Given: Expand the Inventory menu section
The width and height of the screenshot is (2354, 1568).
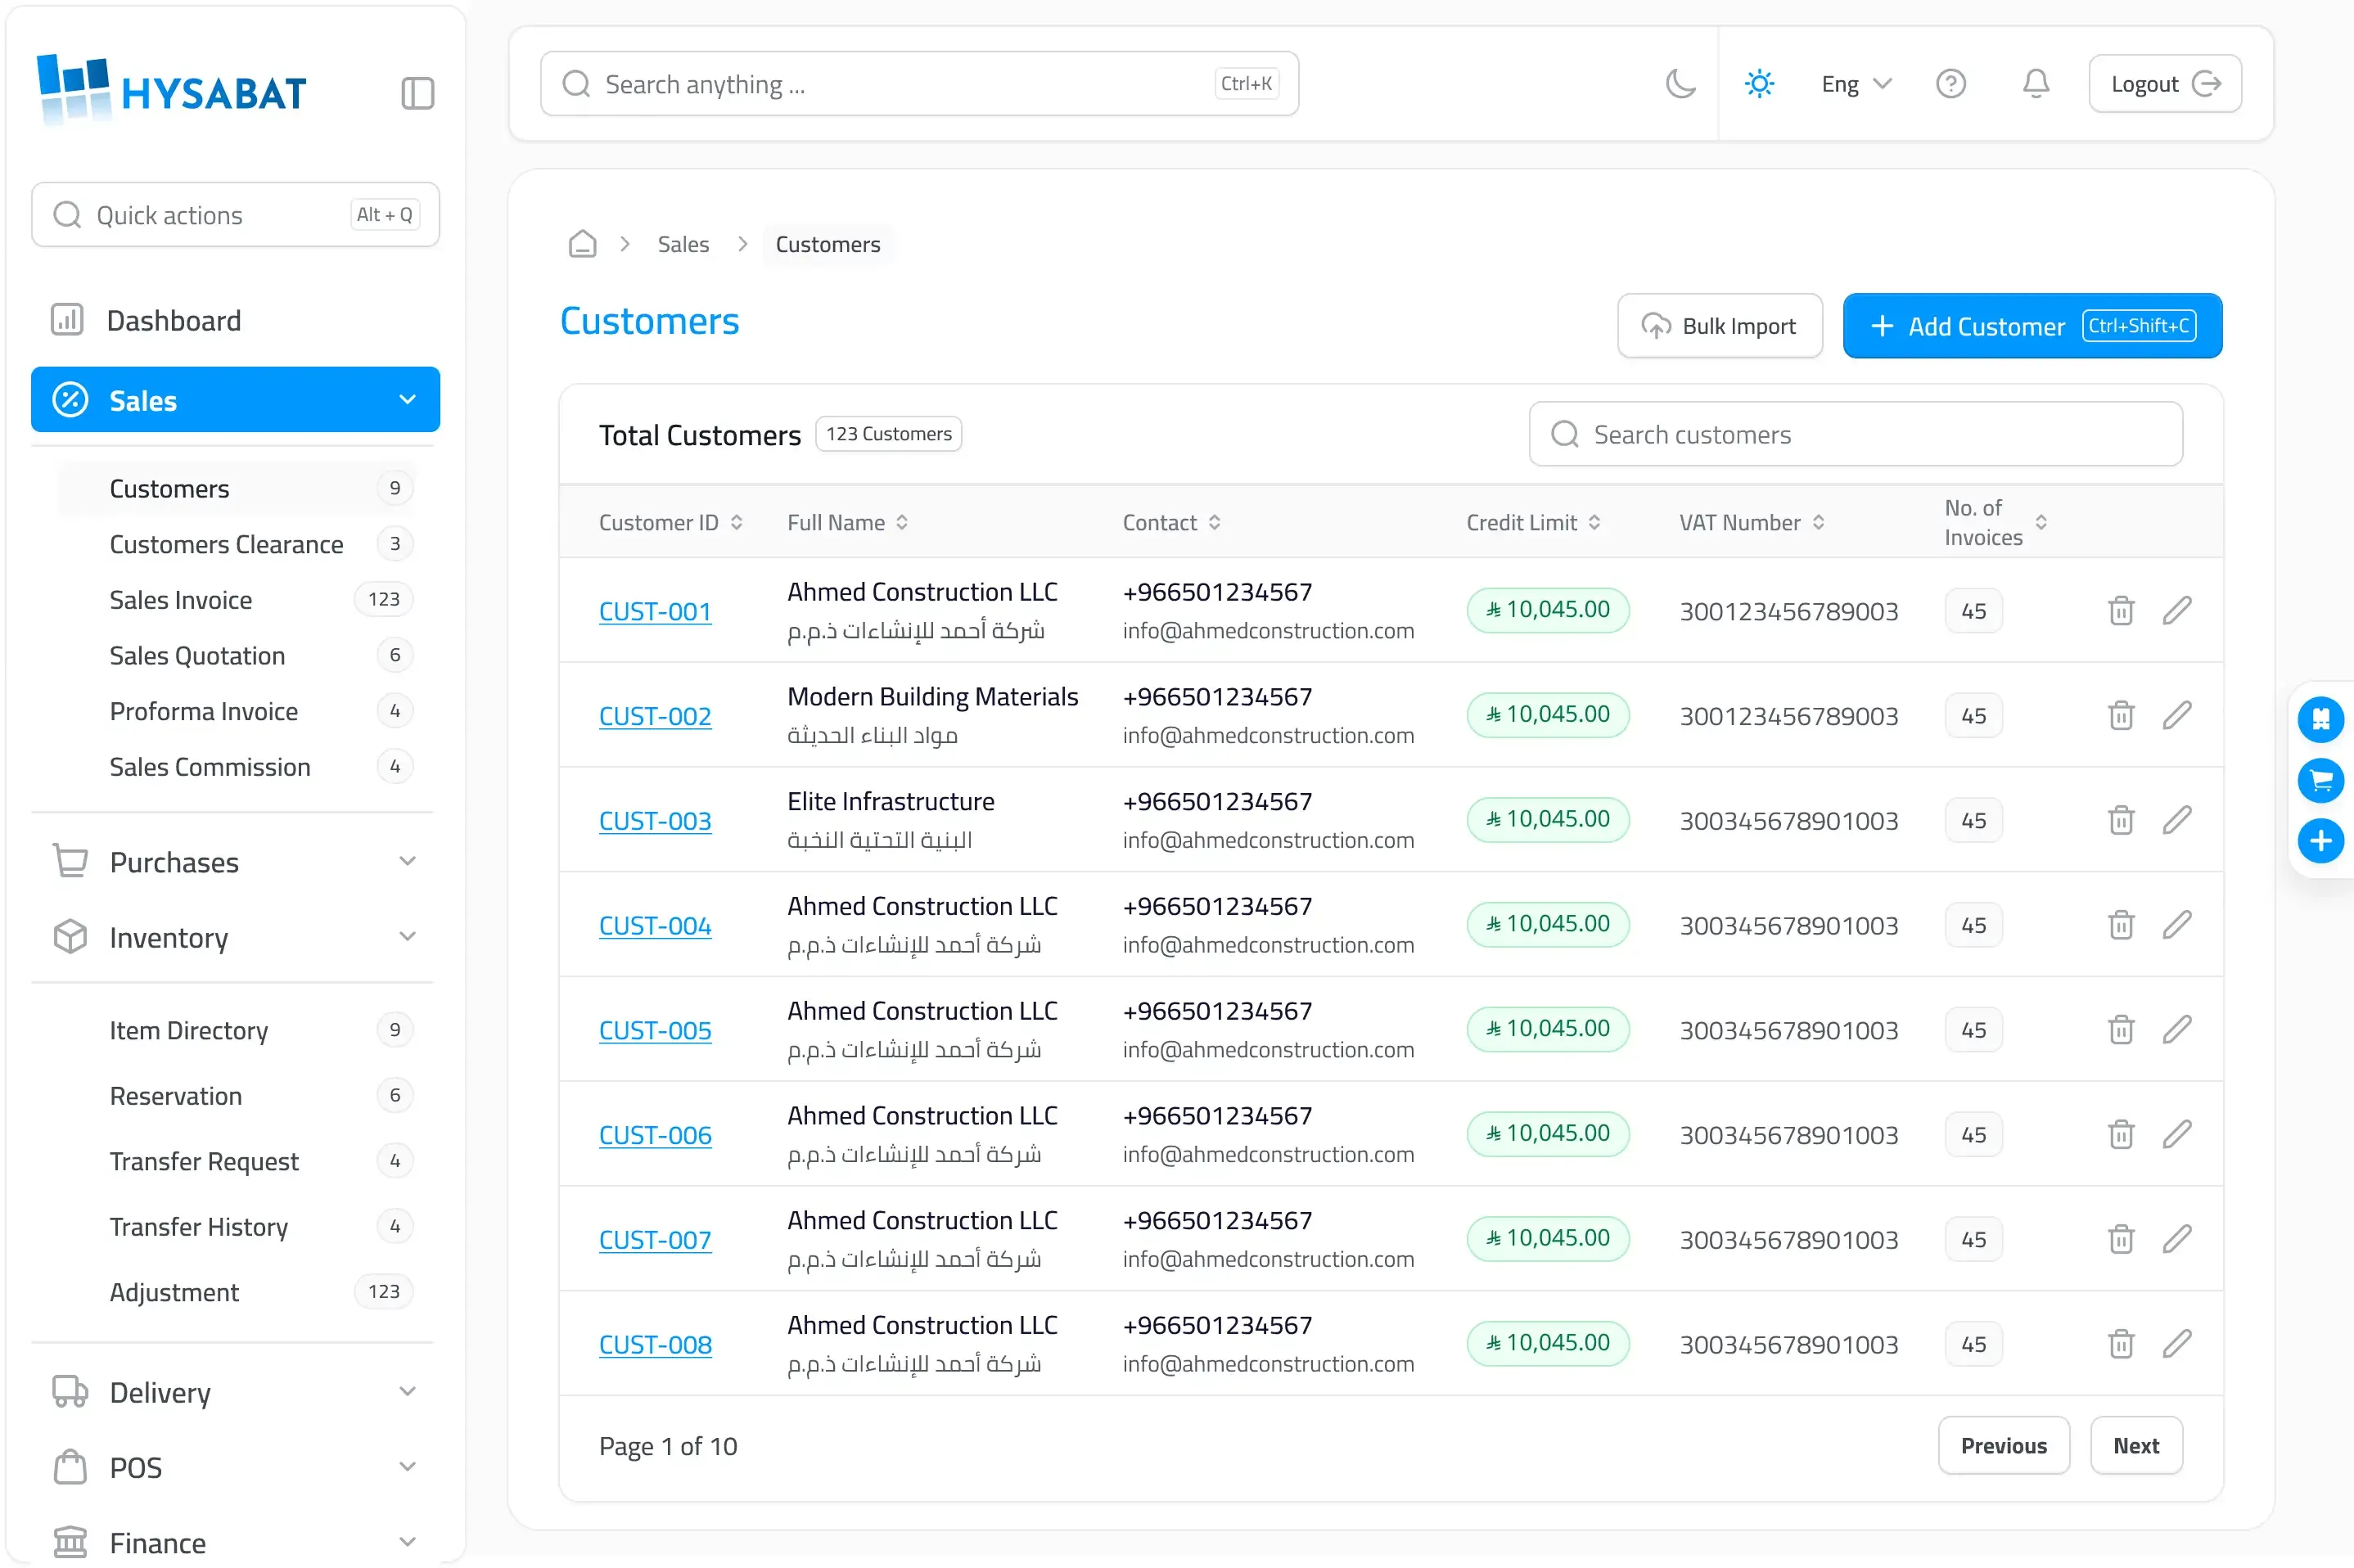Looking at the screenshot, I should (x=235, y=938).
